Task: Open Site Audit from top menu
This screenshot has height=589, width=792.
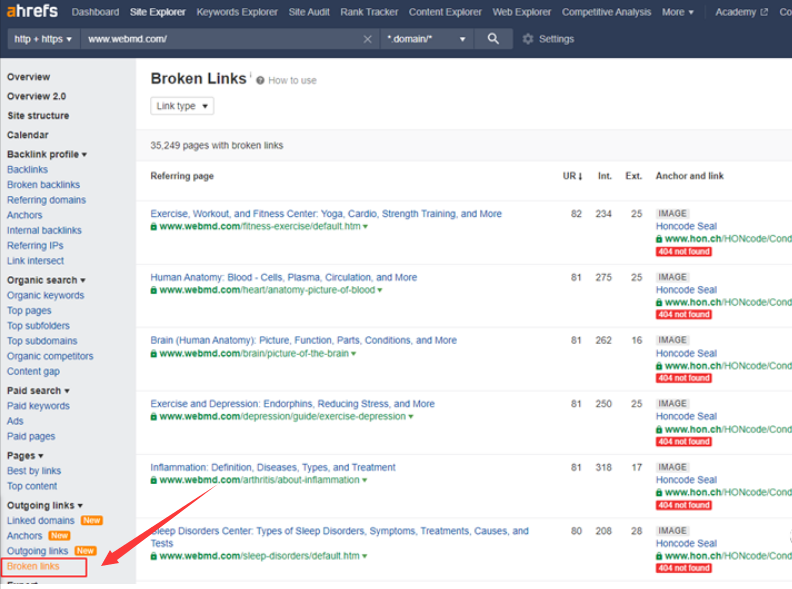Action: pos(310,12)
